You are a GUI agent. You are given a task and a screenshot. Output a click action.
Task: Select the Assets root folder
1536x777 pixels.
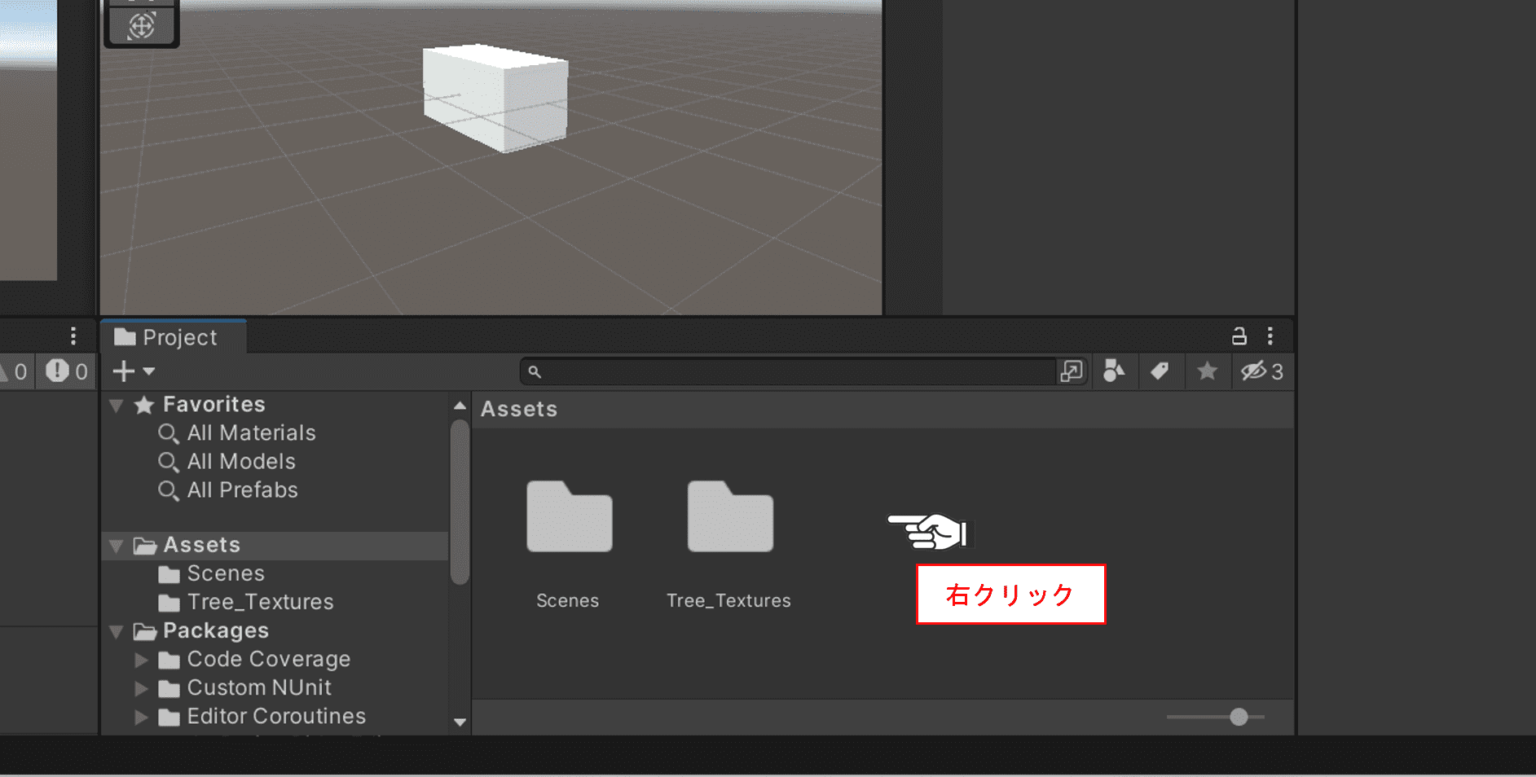point(202,544)
